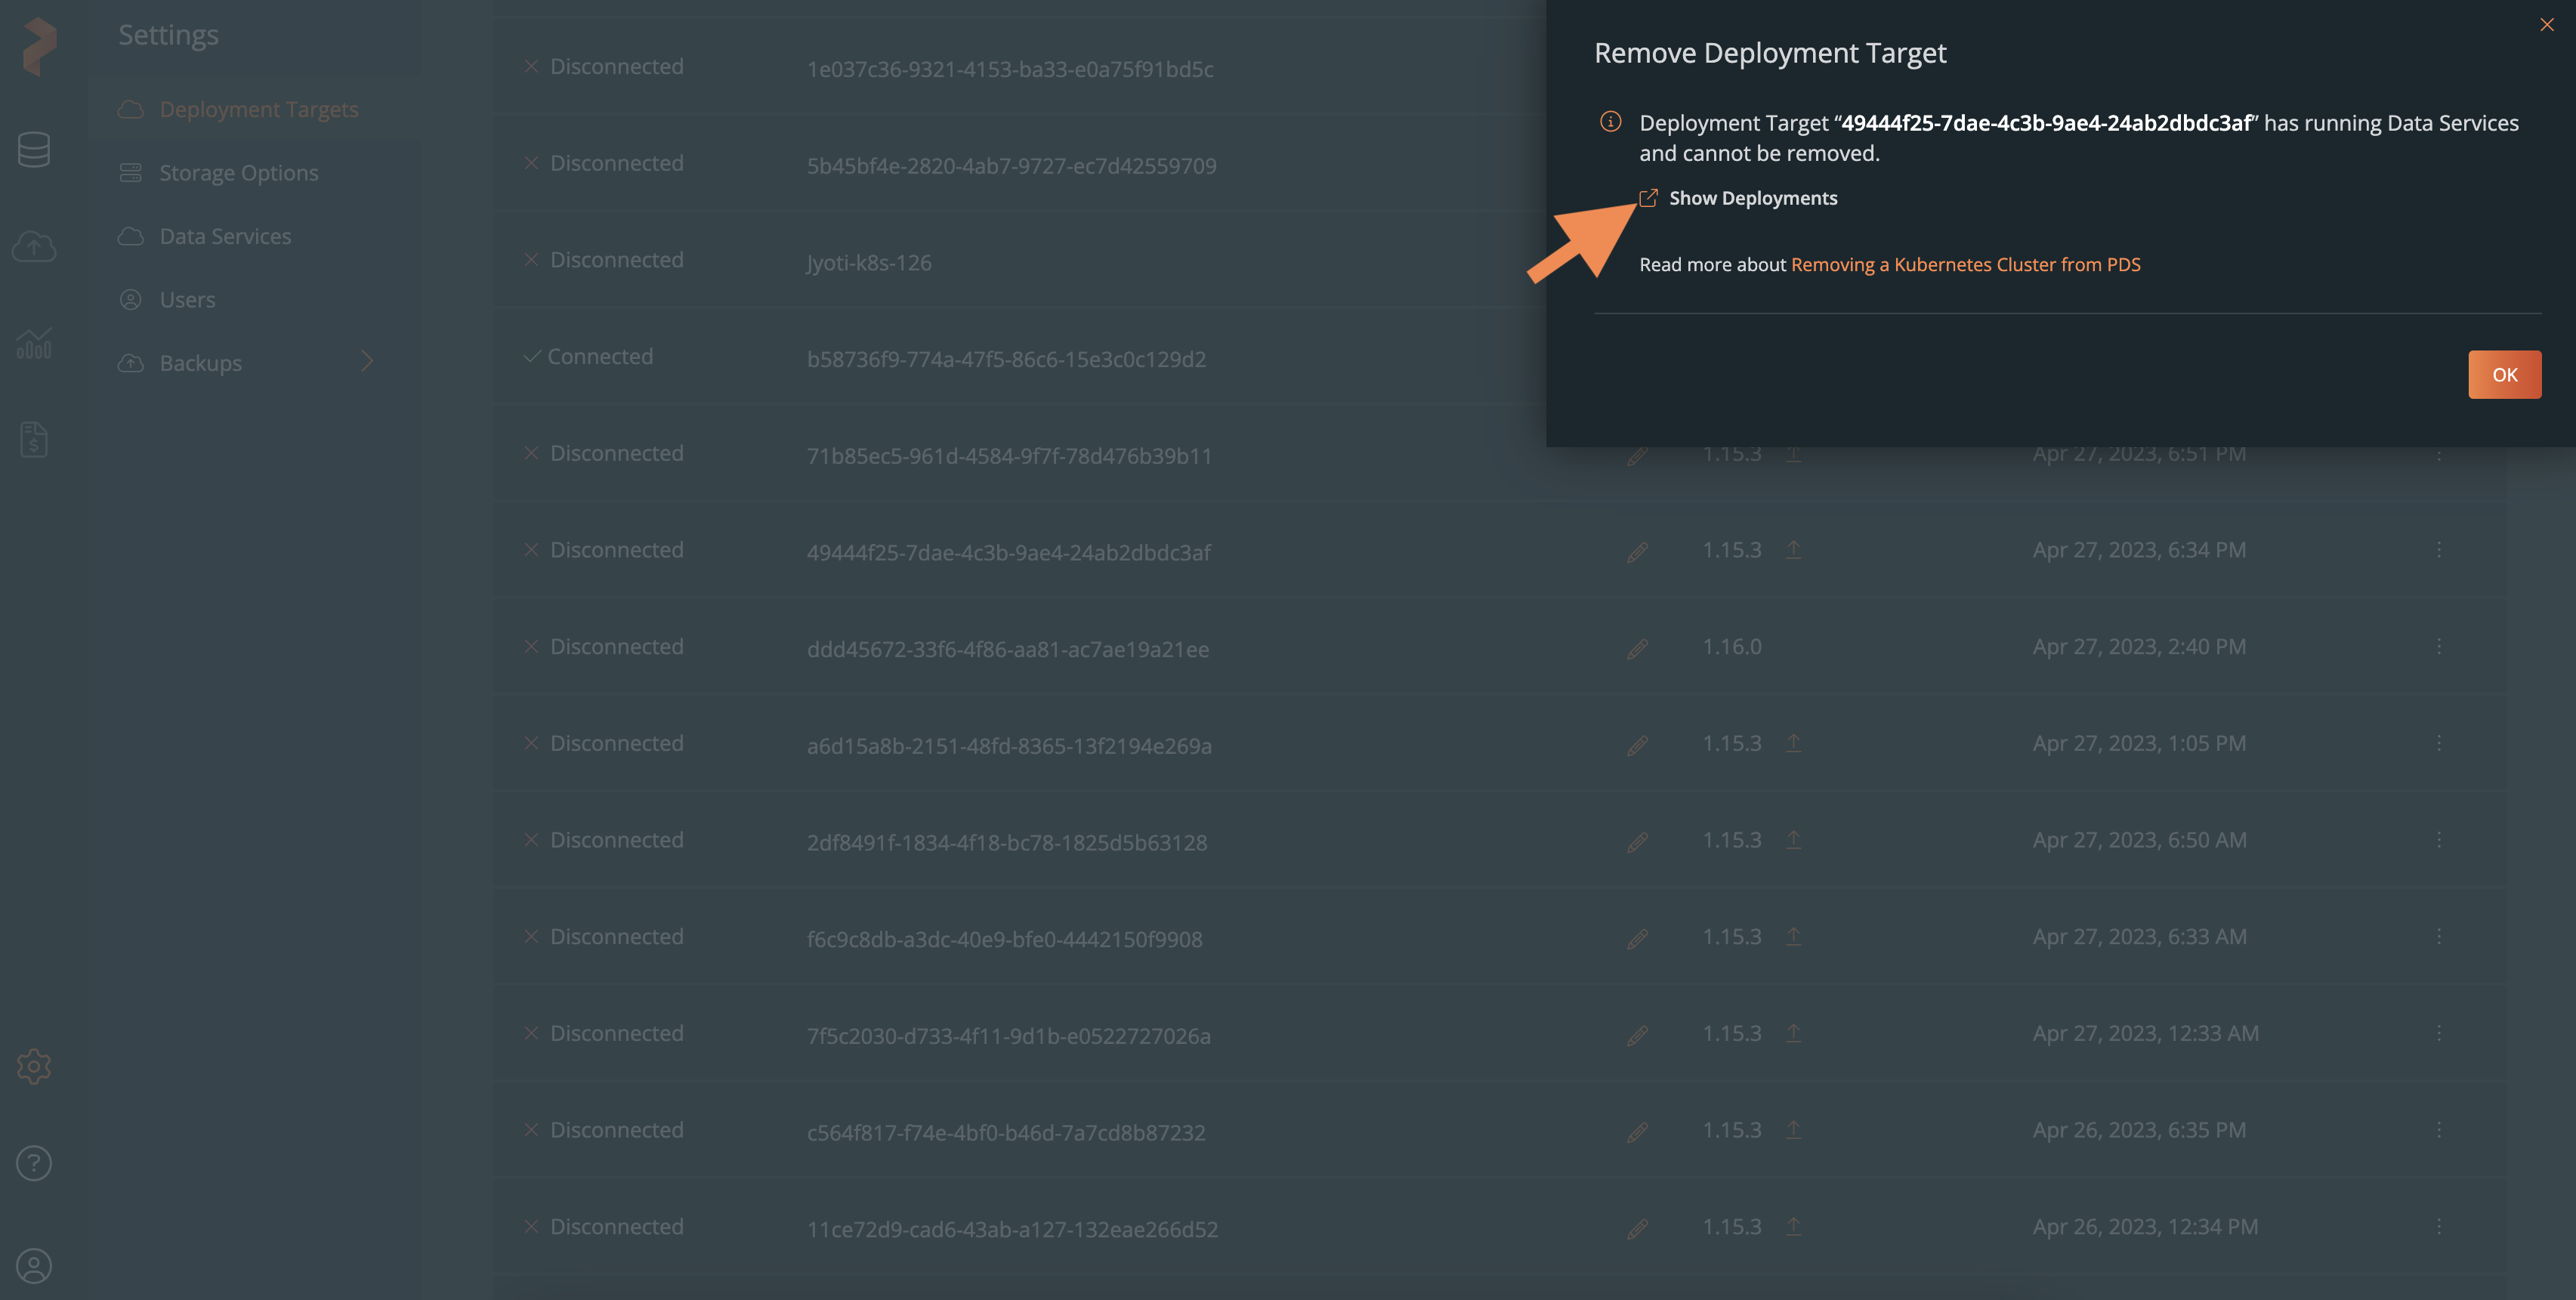Viewport: 2576px width, 1300px height.
Task: Click version 1.16.0 in ddd45672 row
Action: click(x=1732, y=647)
